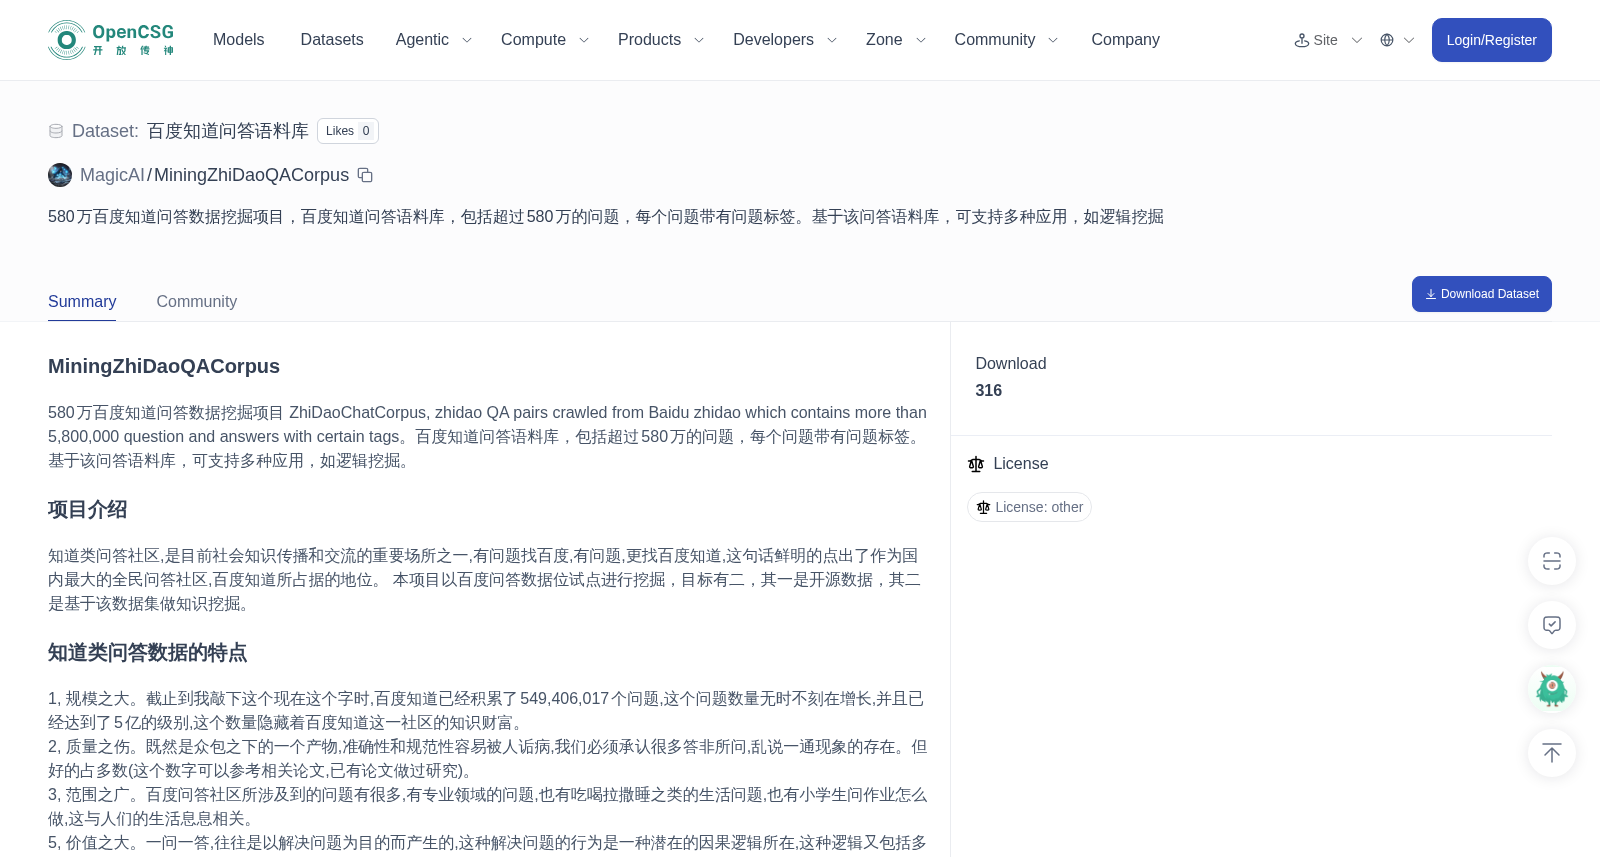Click the Download Dataset button
Viewport: 1600px width, 857px height.
click(1481, 294)
